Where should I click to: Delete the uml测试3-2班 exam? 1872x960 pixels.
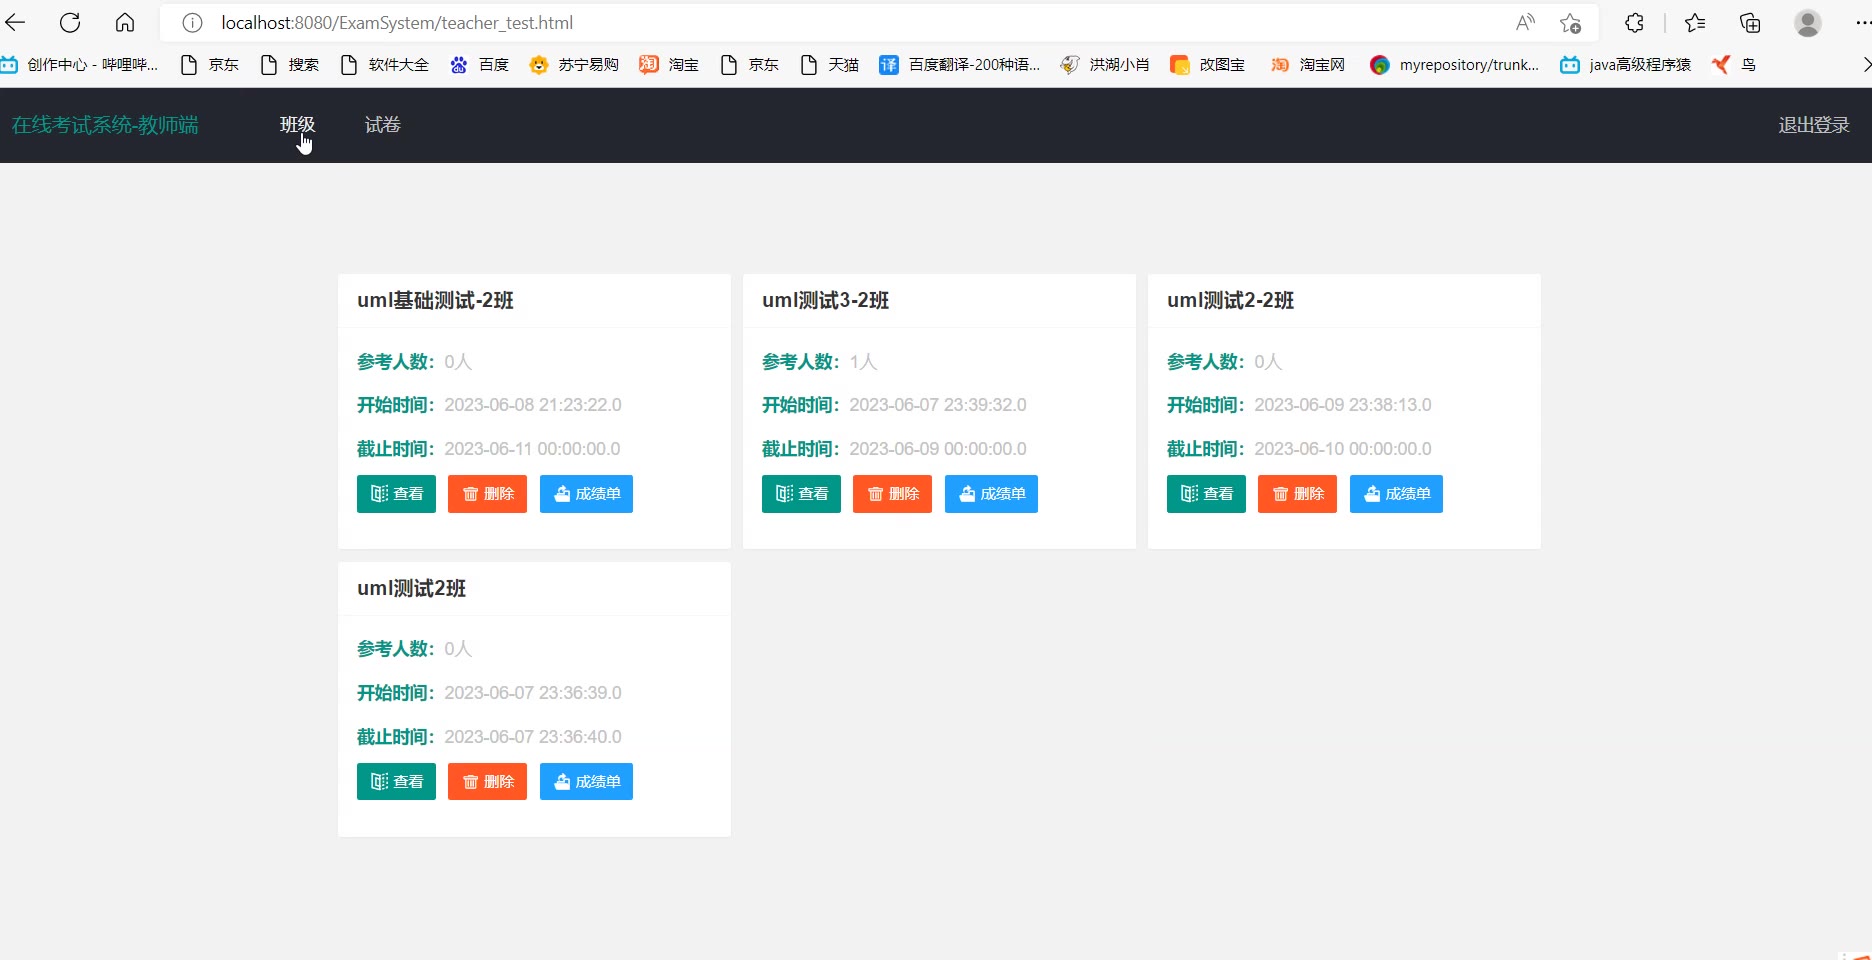click(x=892, y=494)
